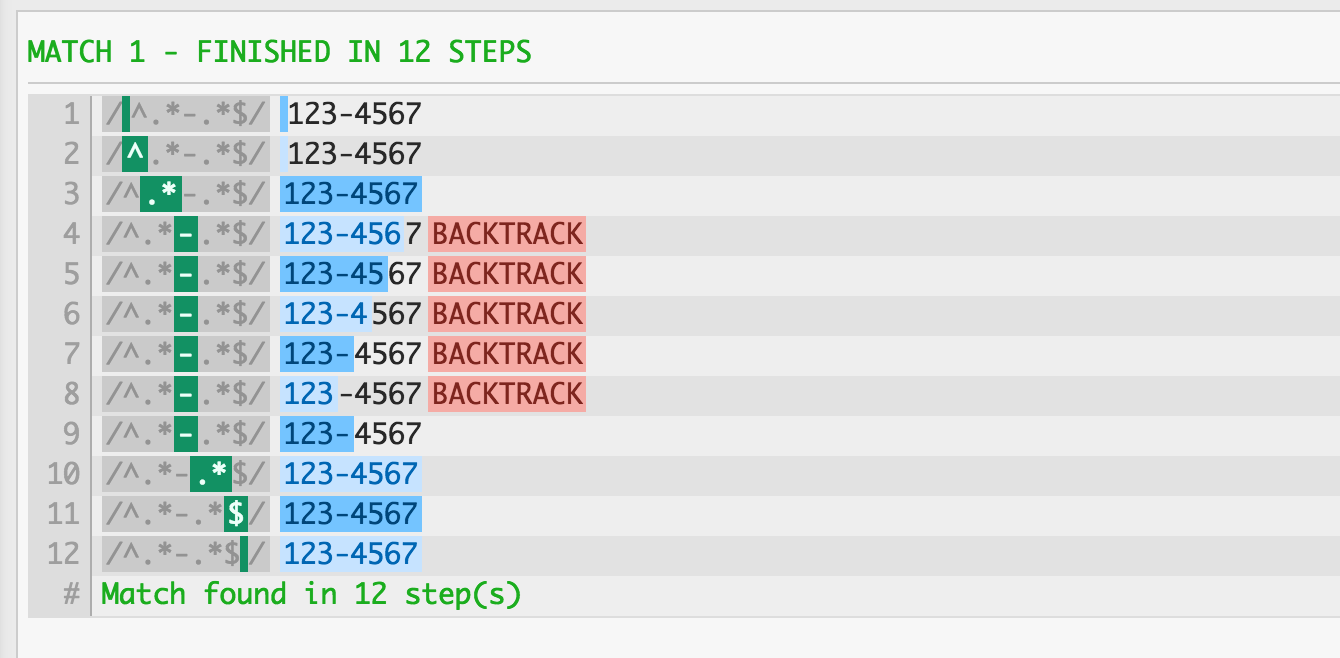Click the regex pattern on step 5
The image size is (1340, 658).
pos(185,274)
